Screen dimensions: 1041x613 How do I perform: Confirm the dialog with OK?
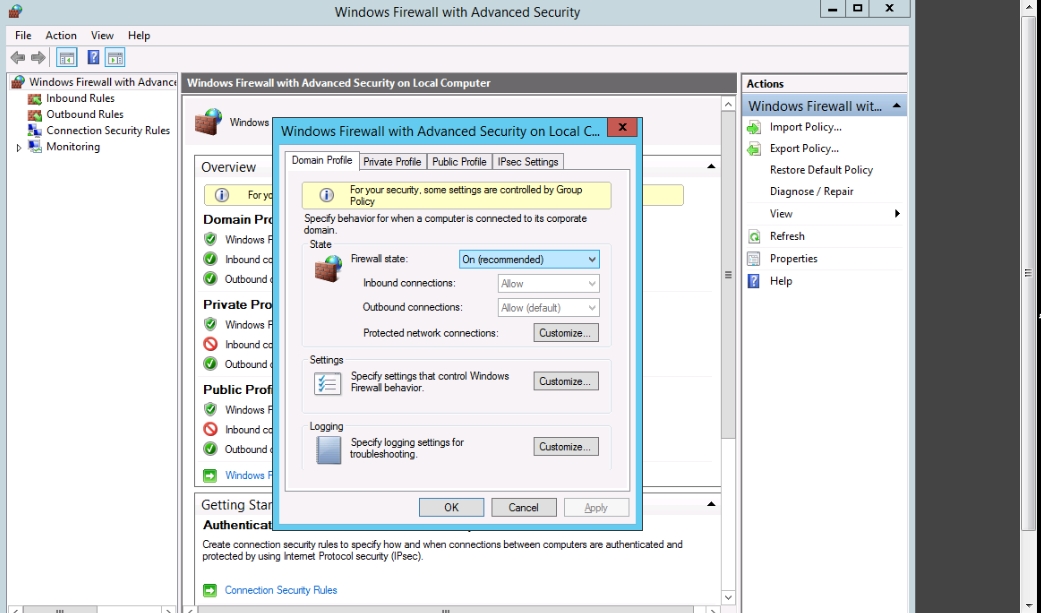point(451,507)
